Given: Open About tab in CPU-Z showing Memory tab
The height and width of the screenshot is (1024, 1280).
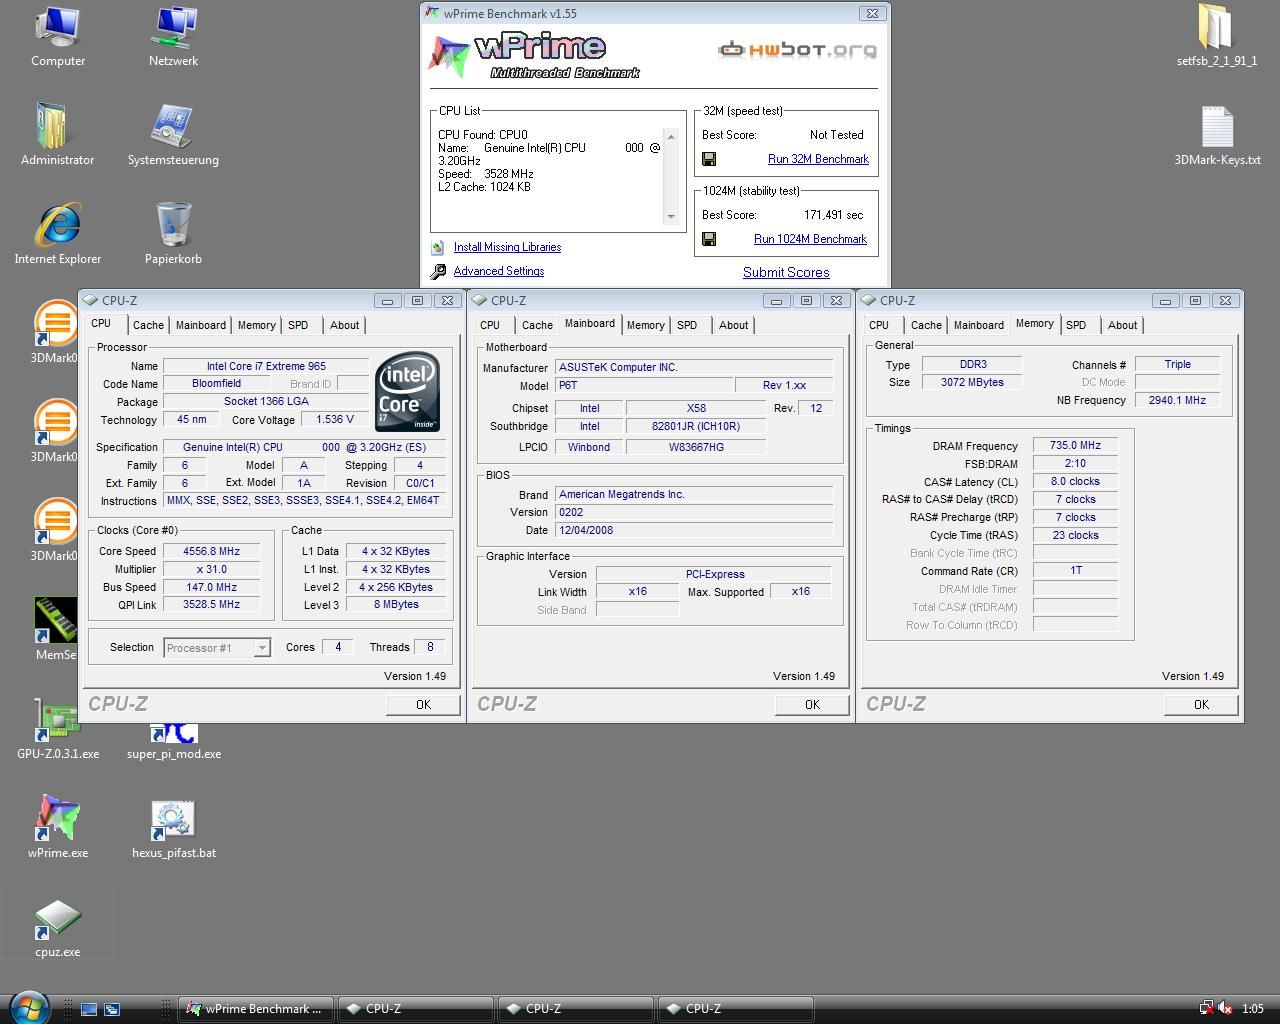Looking at the screenshot, I should click(1123, 325).
